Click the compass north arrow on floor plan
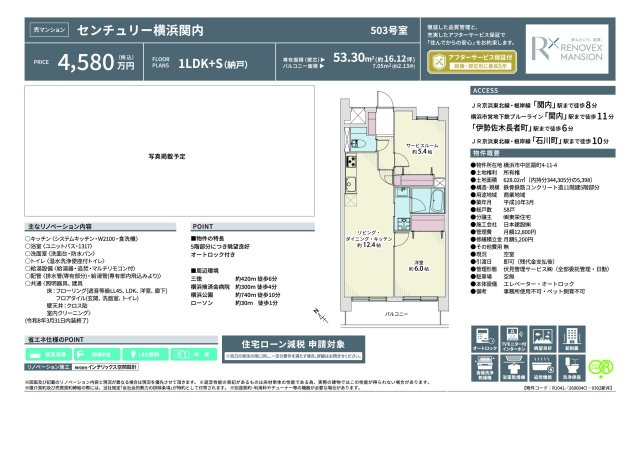 (321, 315)
